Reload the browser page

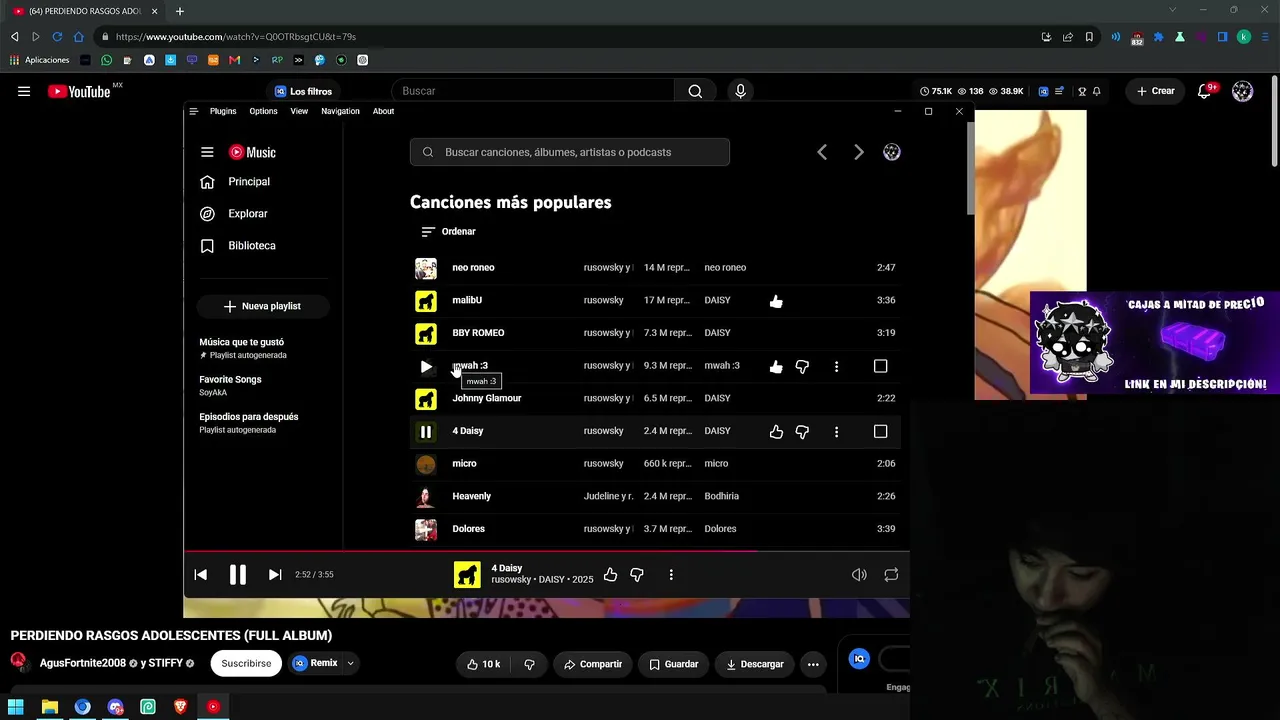pos(57,37)
